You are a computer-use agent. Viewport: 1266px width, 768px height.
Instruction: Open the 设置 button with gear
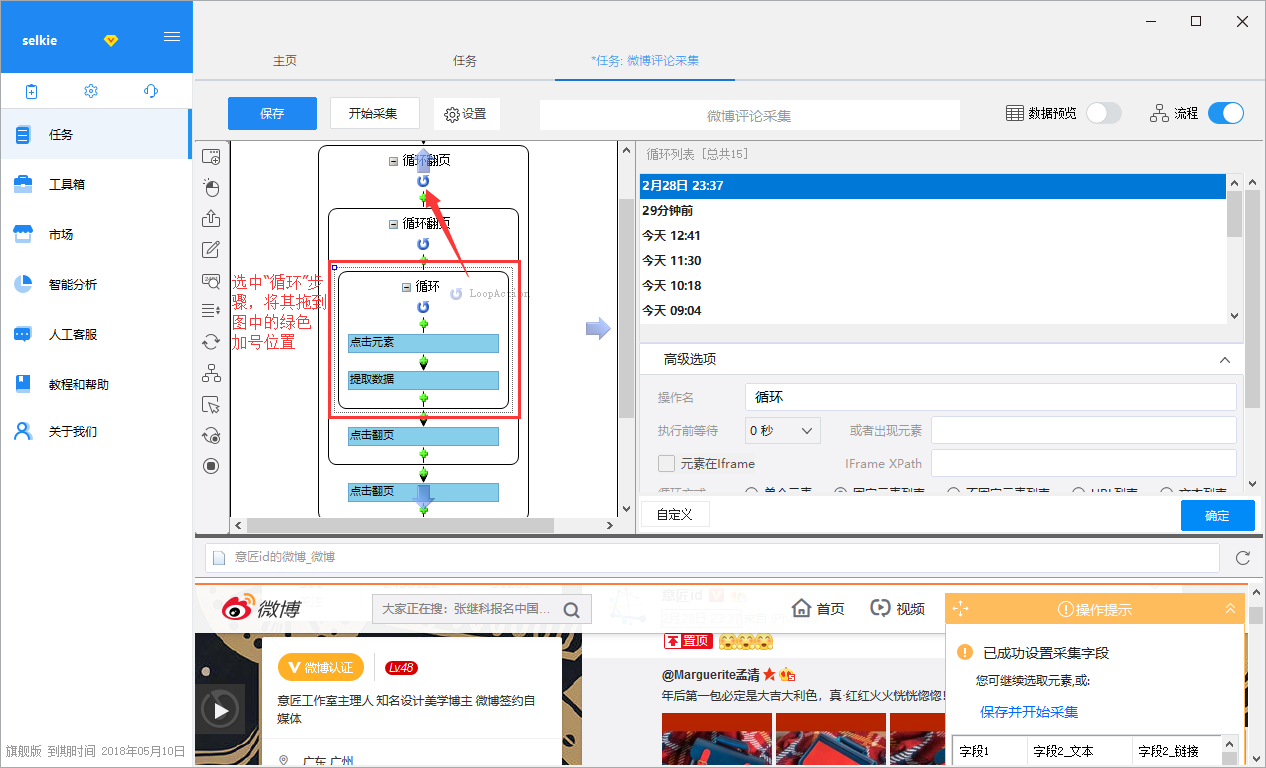(466, 114)
